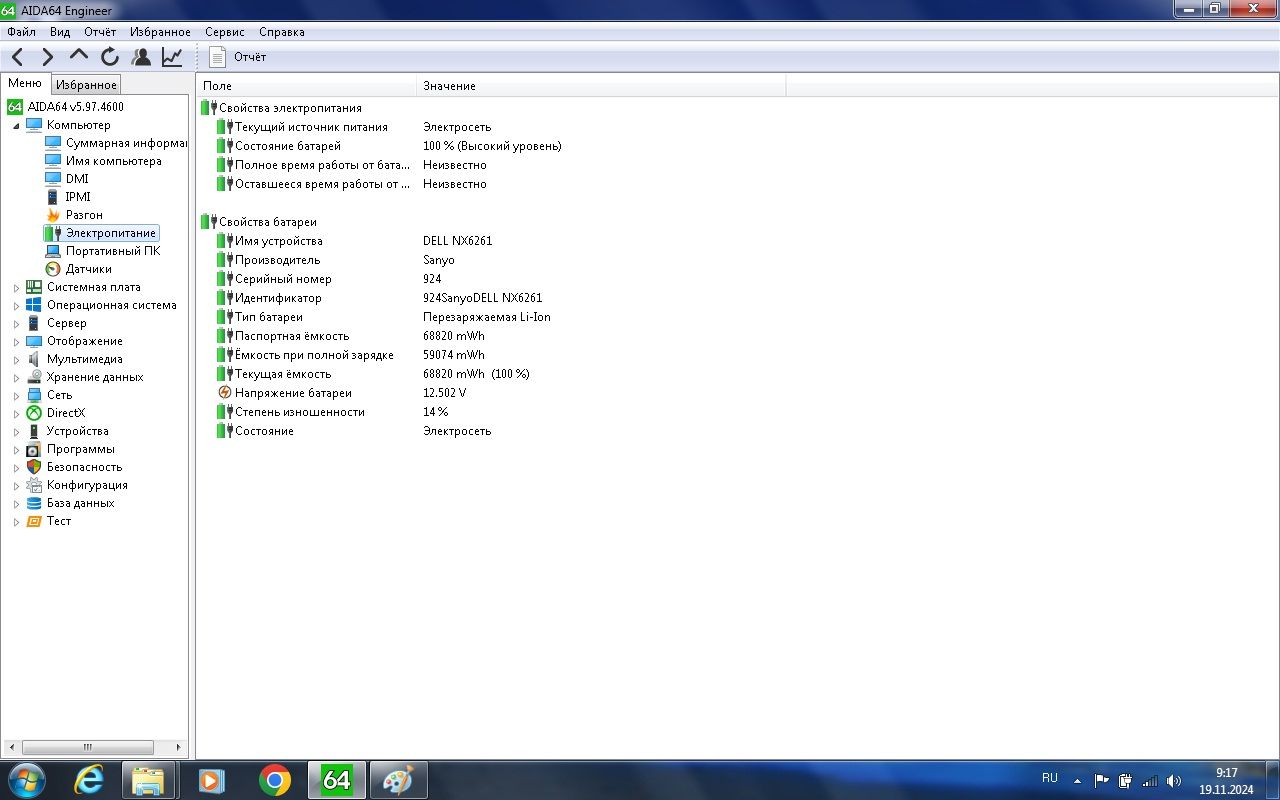Open the user profile toolbar icon
1280x800 pixels.
click(141, 57)
